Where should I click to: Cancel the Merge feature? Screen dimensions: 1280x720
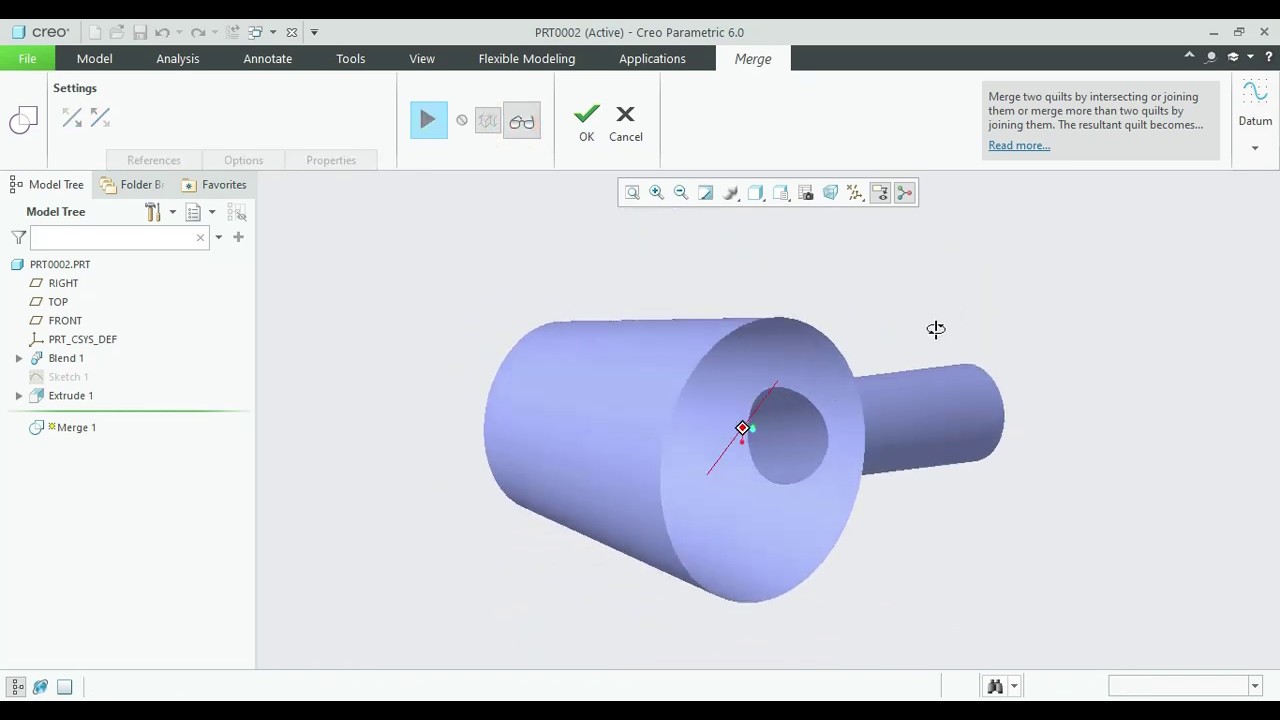point(626,122)
